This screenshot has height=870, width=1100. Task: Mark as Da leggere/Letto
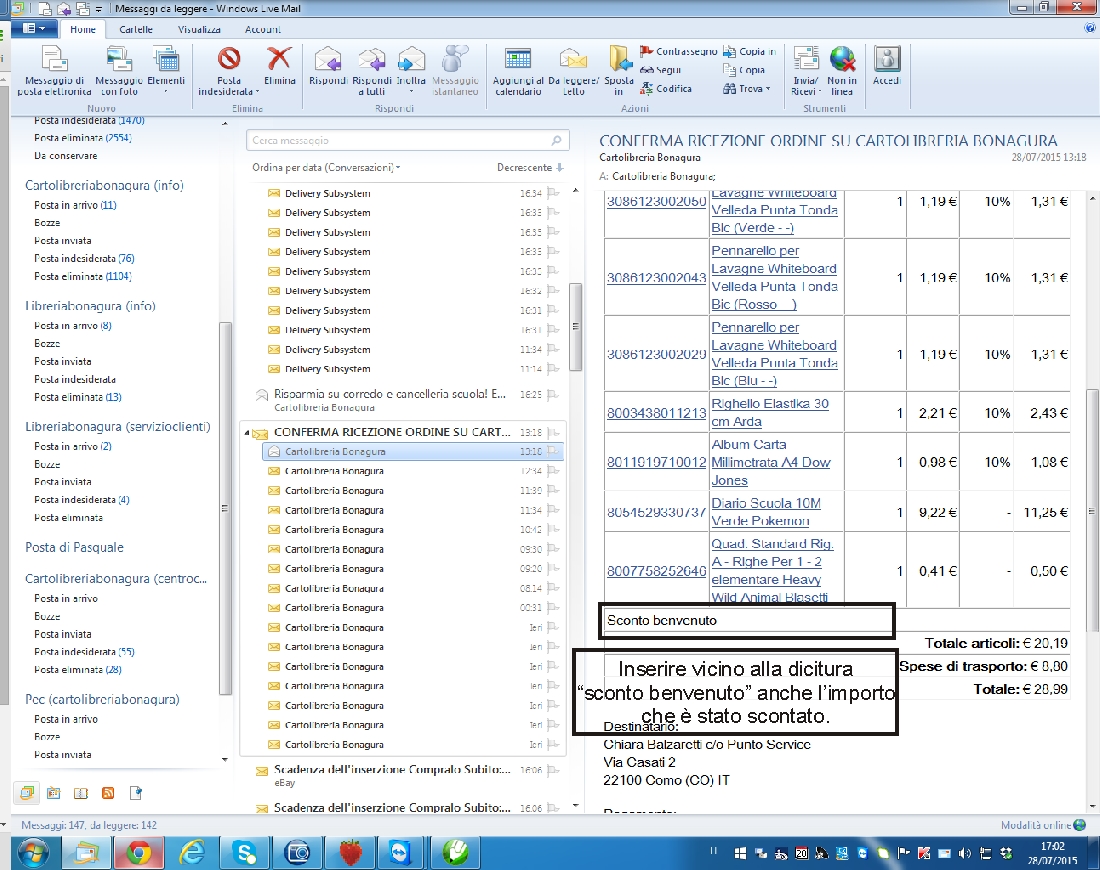[573, 70]
